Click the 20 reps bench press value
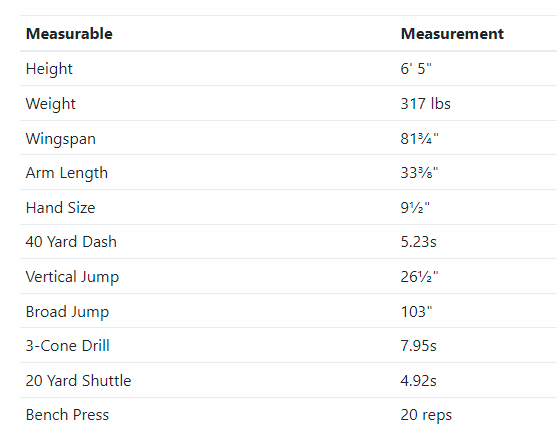Image resolution: width=557 pixels, height=436 pixels. [x=426, y=415]
